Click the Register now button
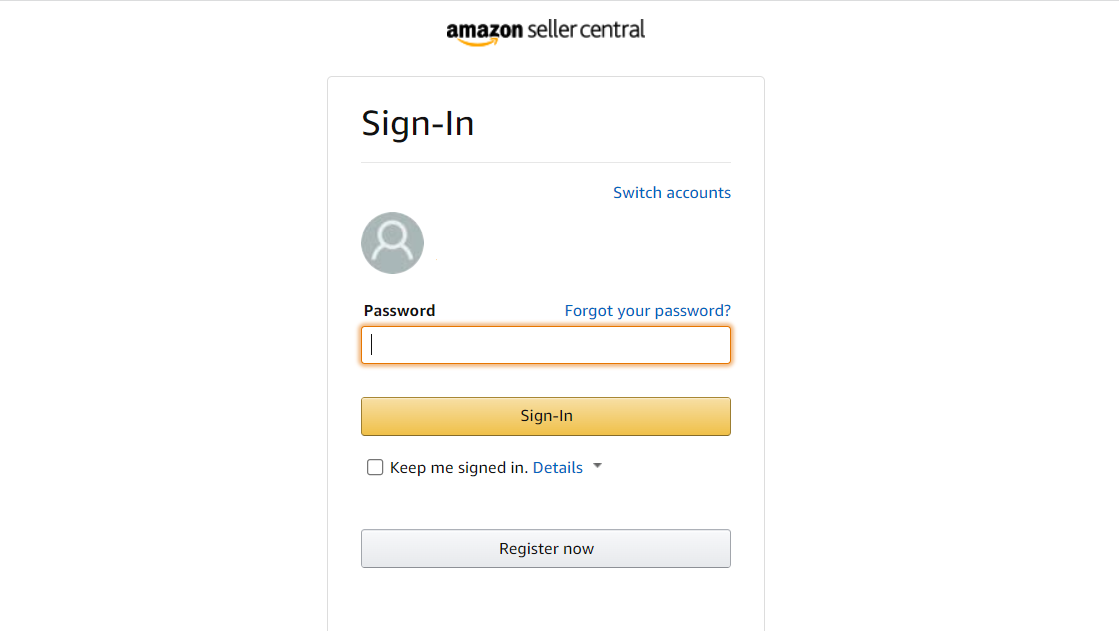 coord(546,548)
